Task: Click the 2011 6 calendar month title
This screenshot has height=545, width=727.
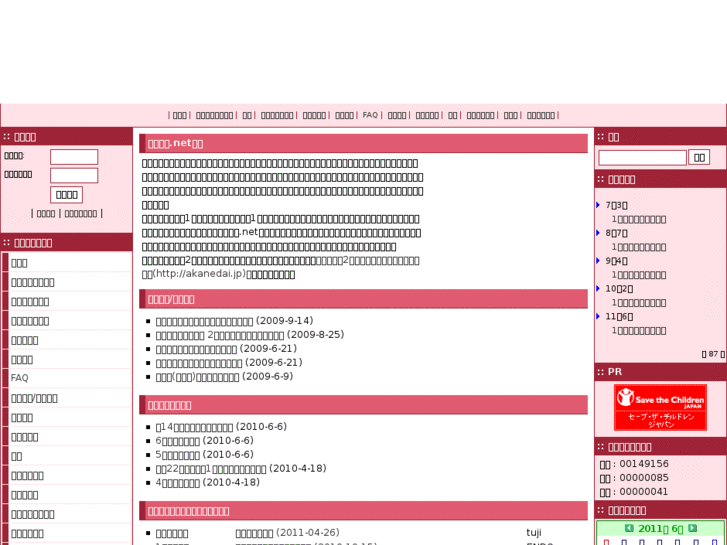Action: pos(660,528)
